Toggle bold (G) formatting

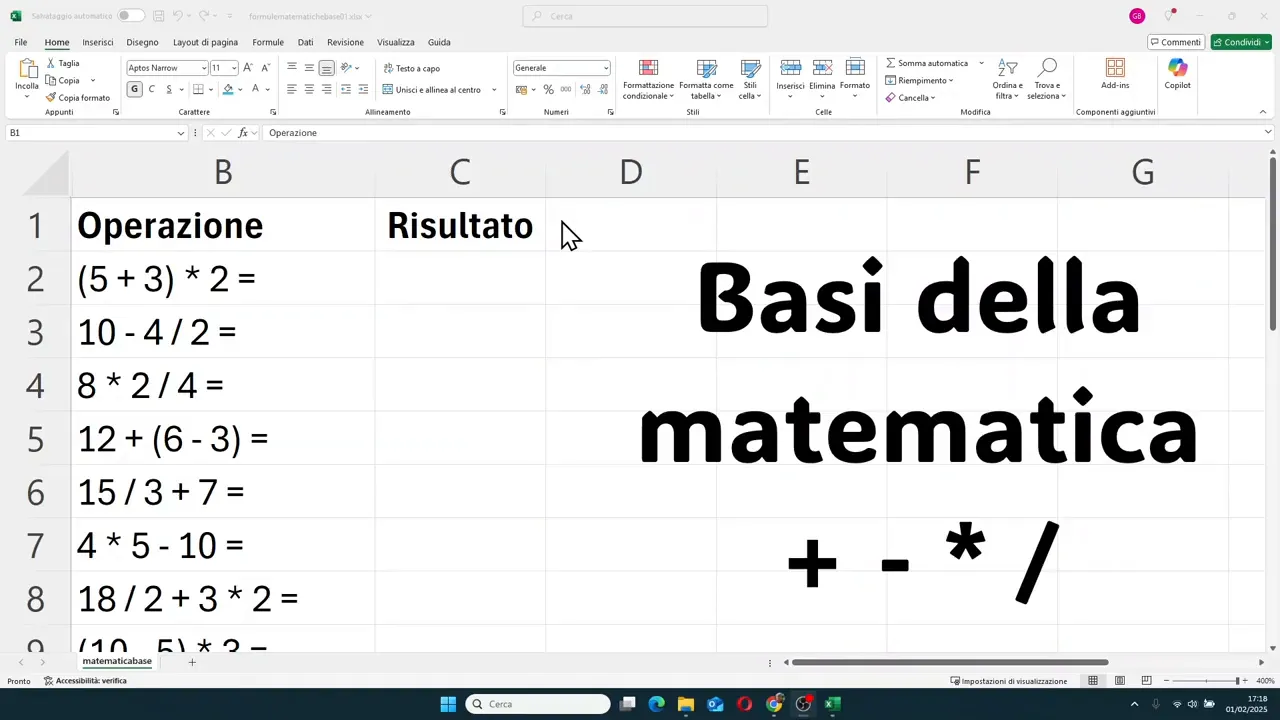pos(134,89)
